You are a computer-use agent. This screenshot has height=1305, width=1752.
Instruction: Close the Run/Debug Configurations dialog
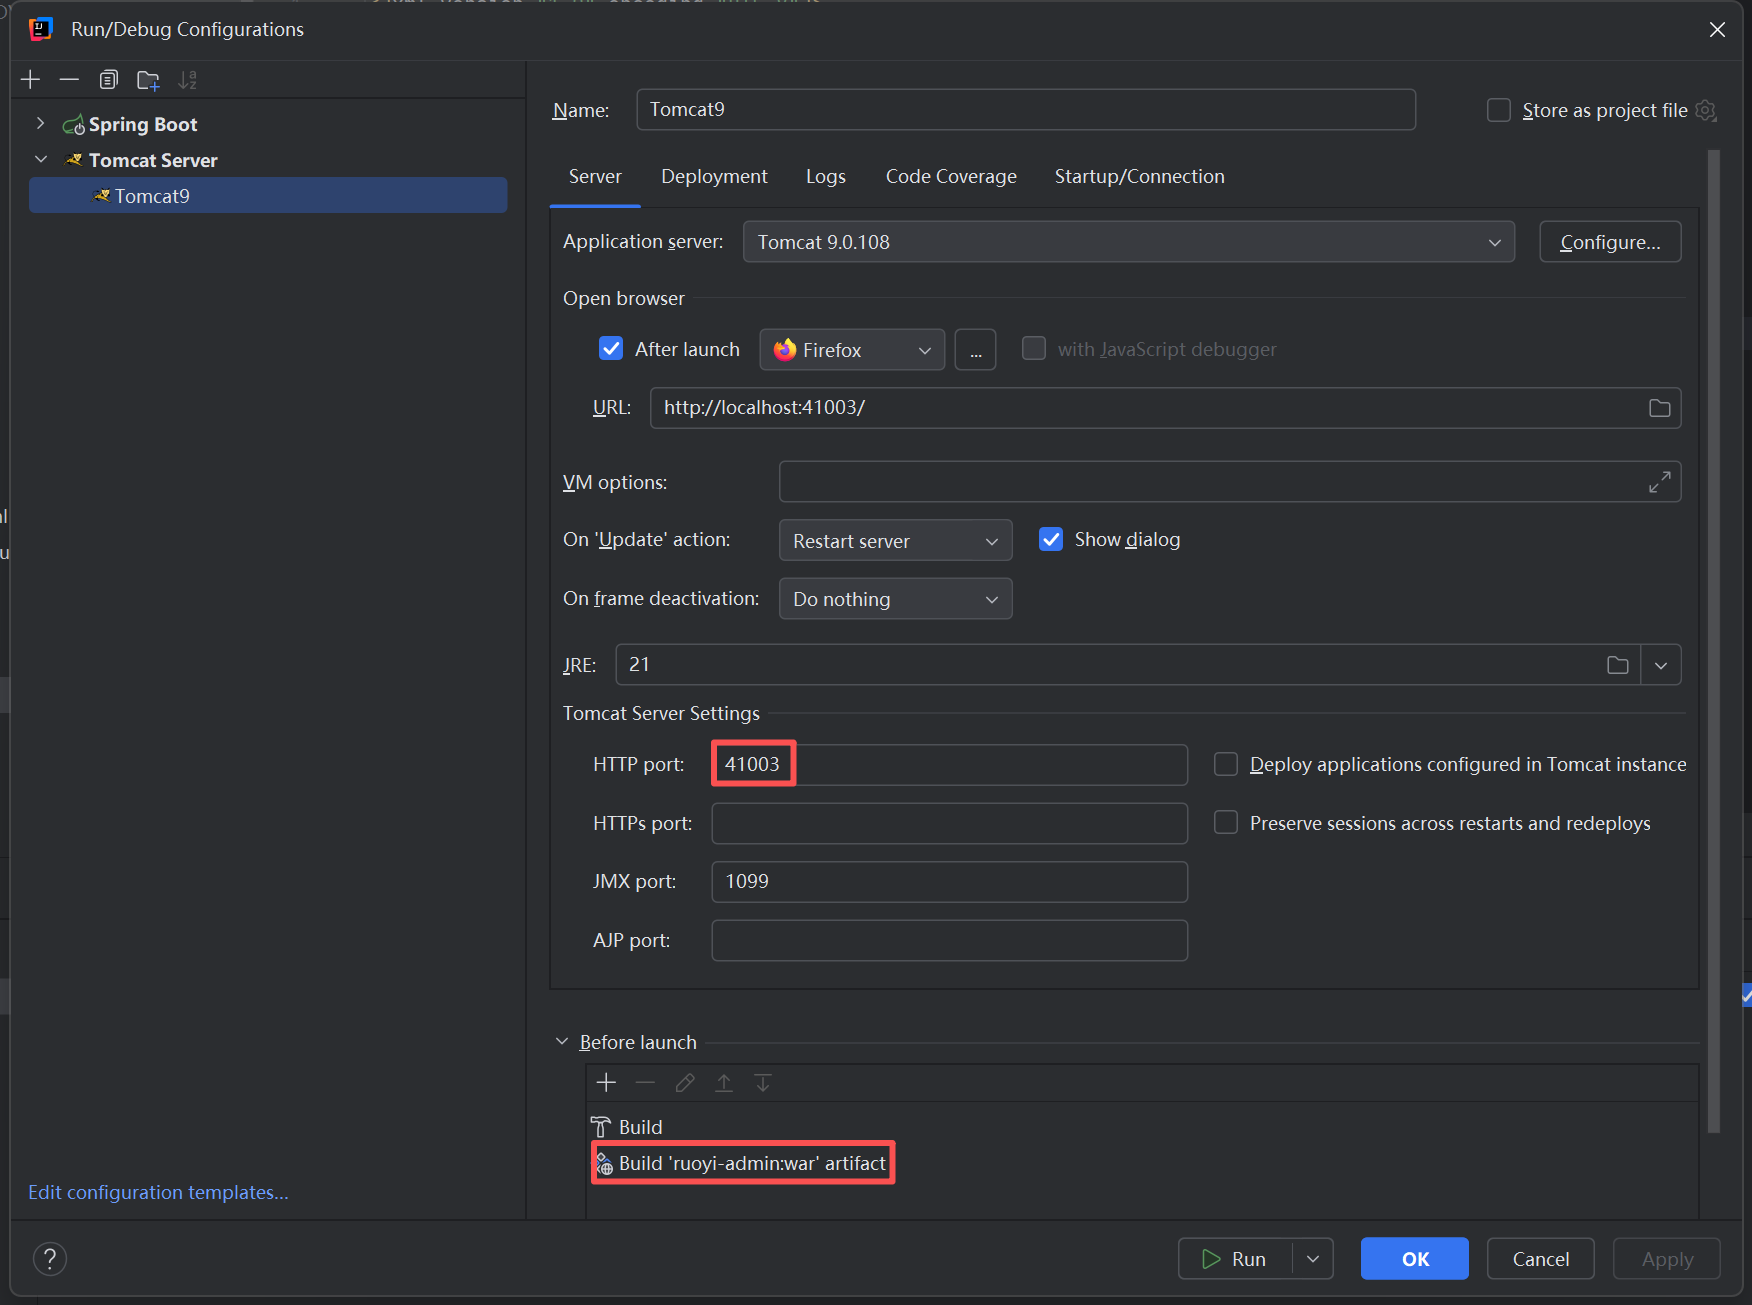click(x=1717, y=29)
